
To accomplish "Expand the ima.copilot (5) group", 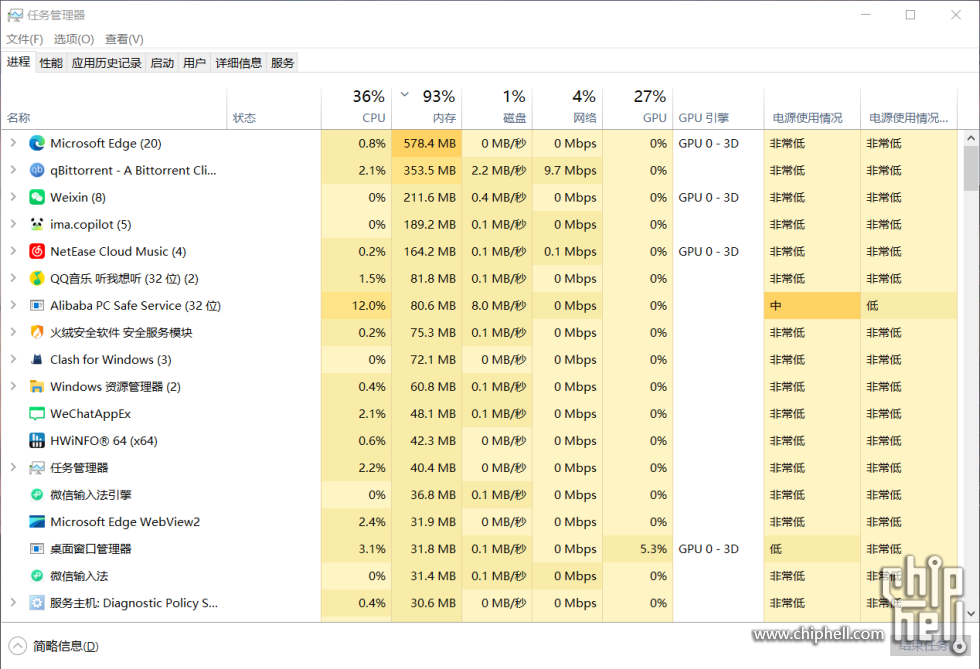I will pos(13,224).
